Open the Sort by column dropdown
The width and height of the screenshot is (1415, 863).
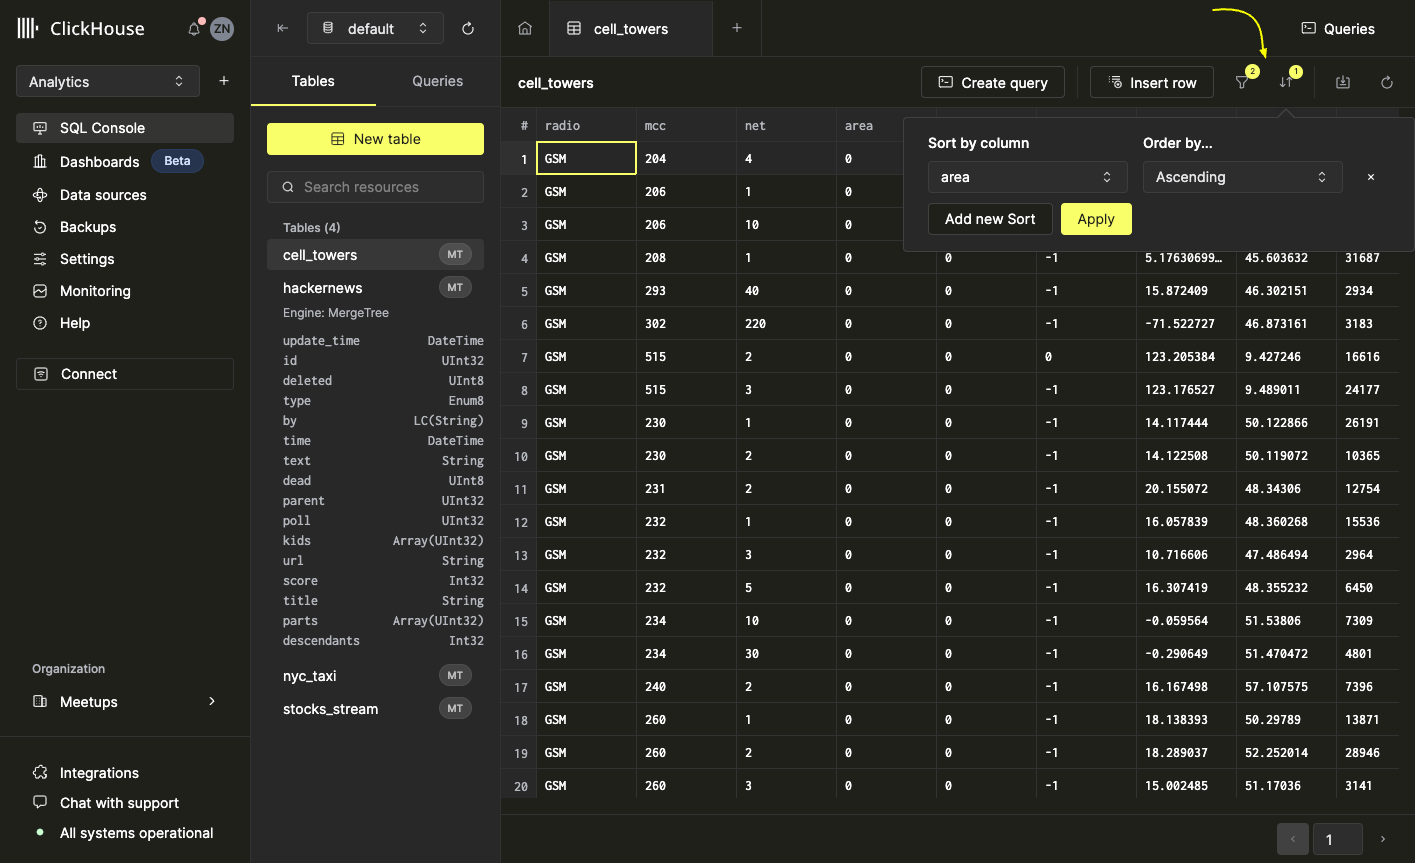pyautogui.click(x=1027, y=177)
